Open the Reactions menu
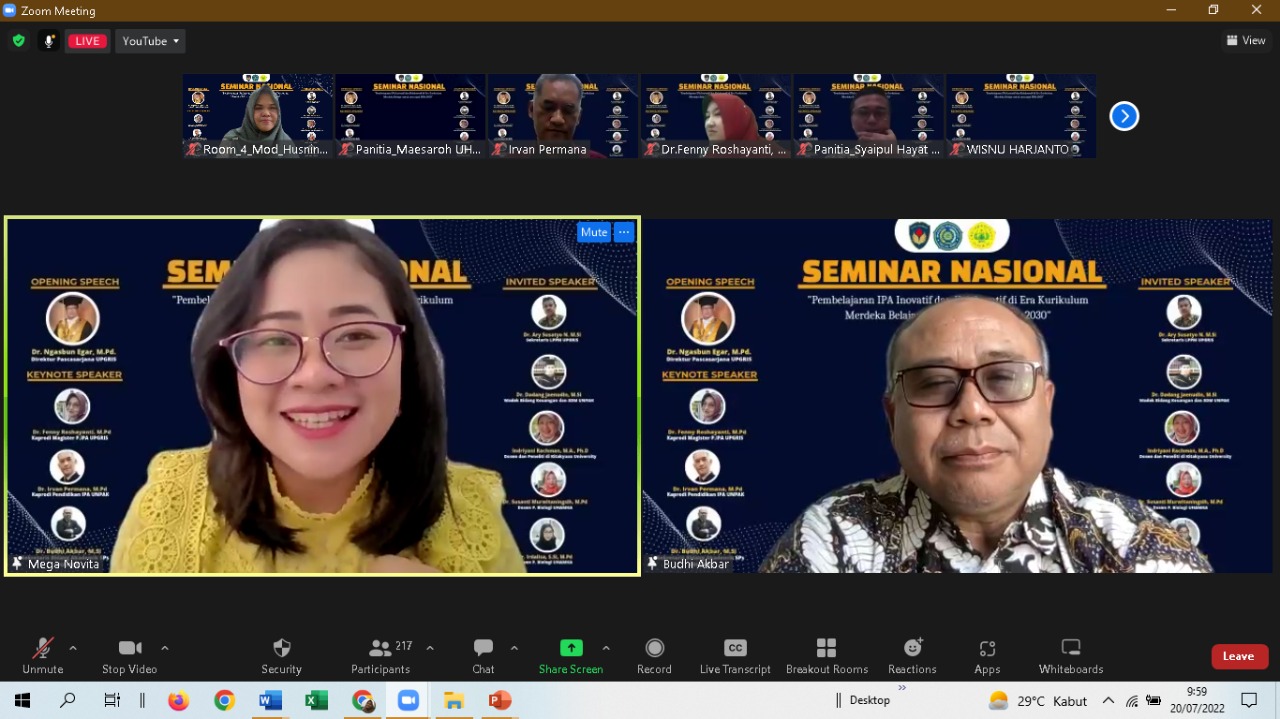Image resolution: width=1280 pixels, height=719 pixels. [x=912, y=655]
